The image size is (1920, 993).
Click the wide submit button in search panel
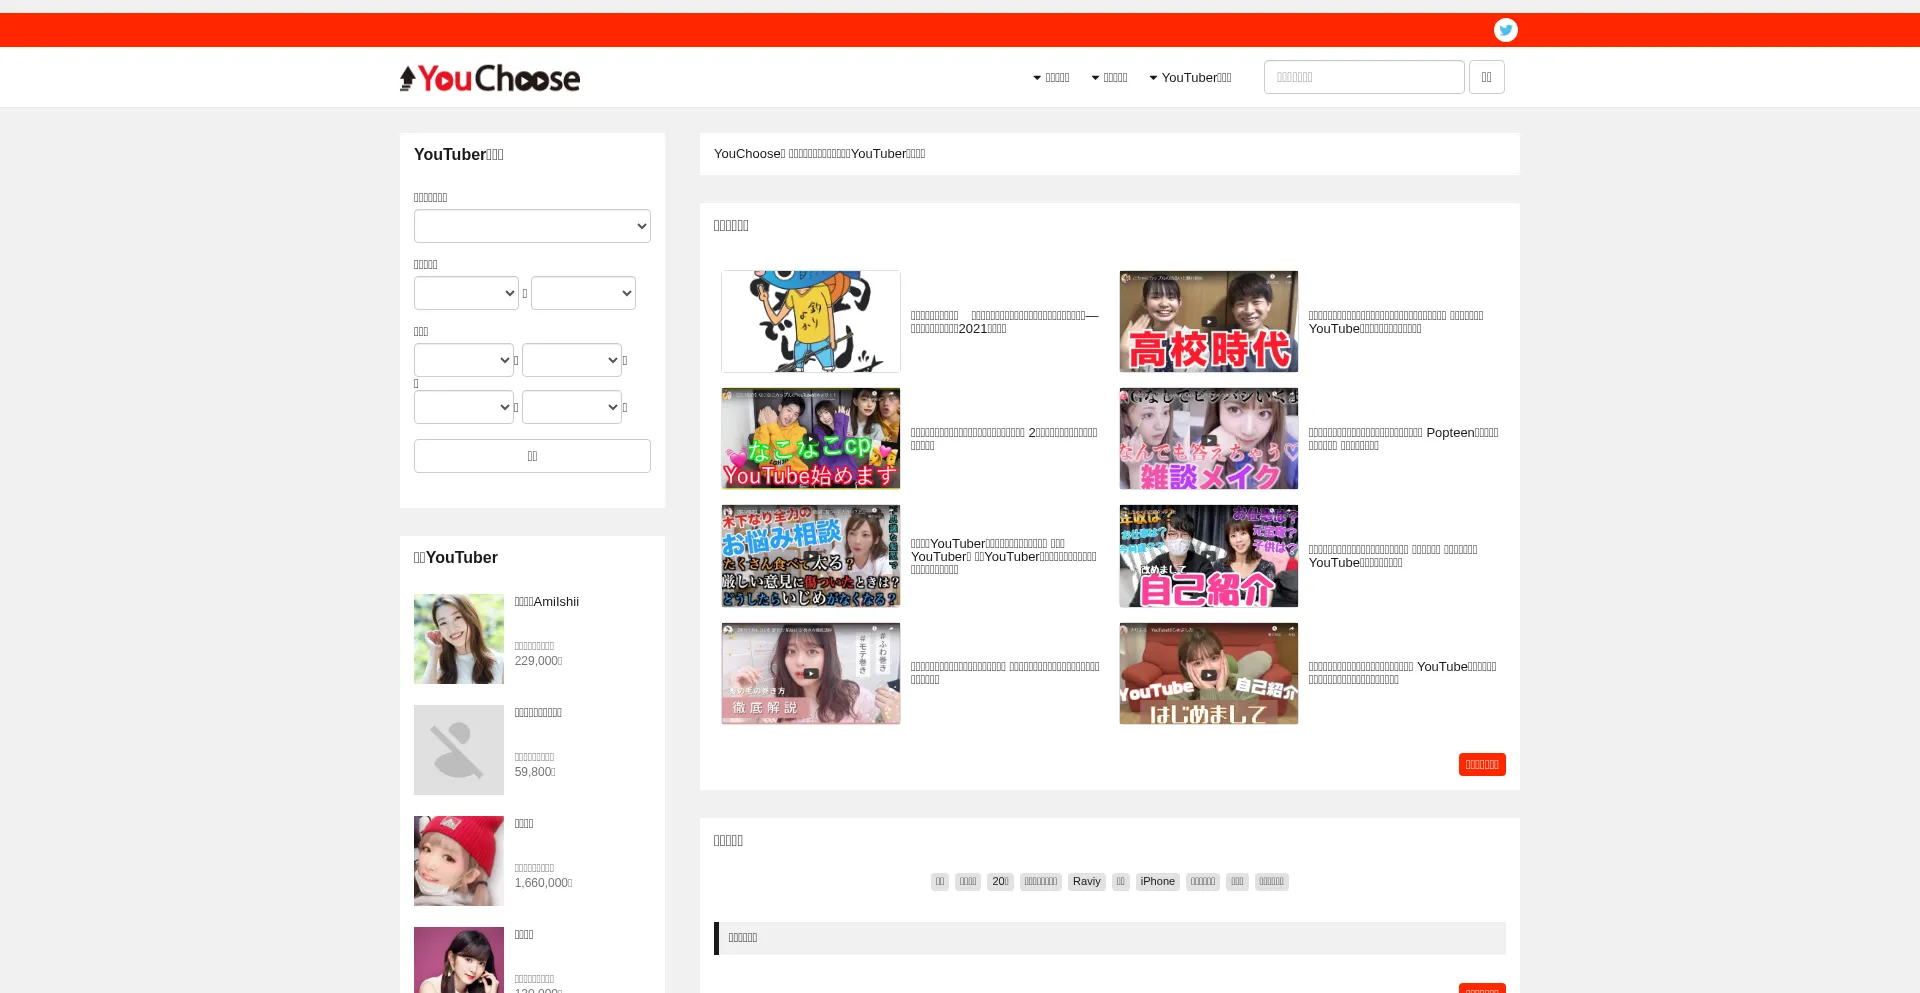(x=532, y=456)
